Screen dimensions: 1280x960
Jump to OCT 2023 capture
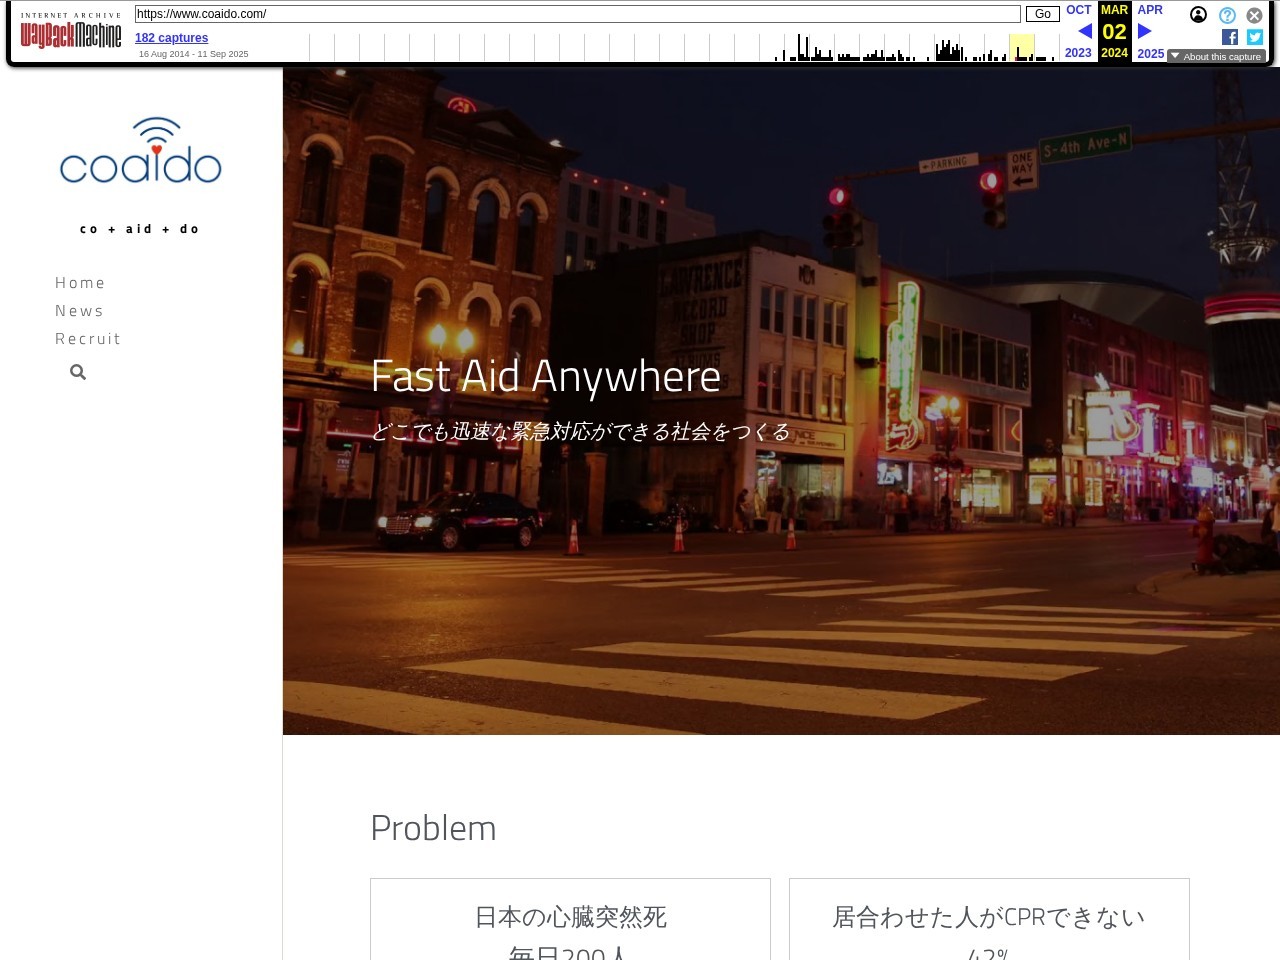1078,10
